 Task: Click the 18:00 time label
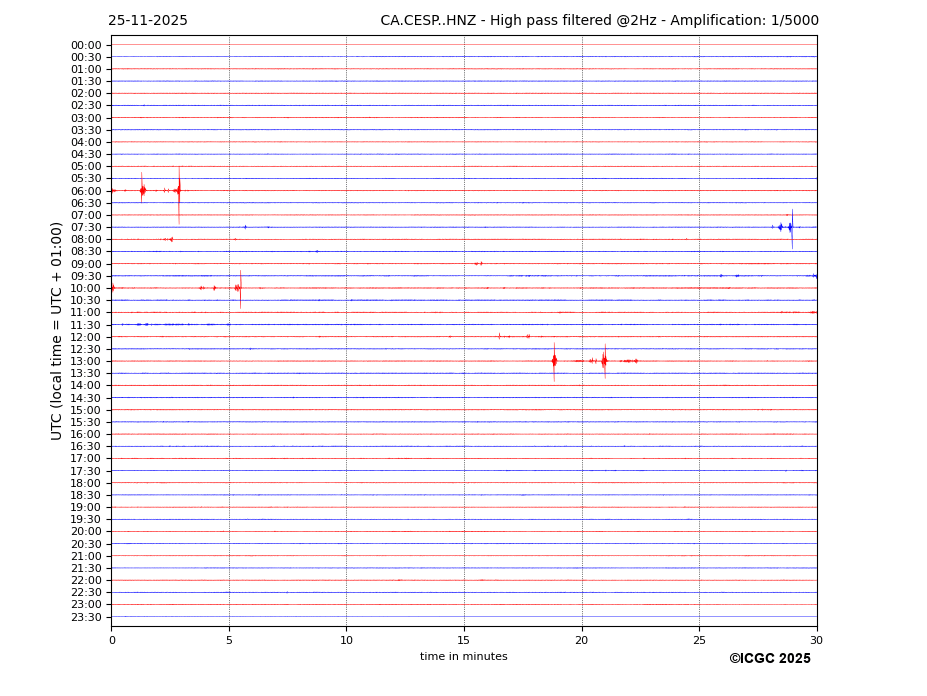point(86,483)
